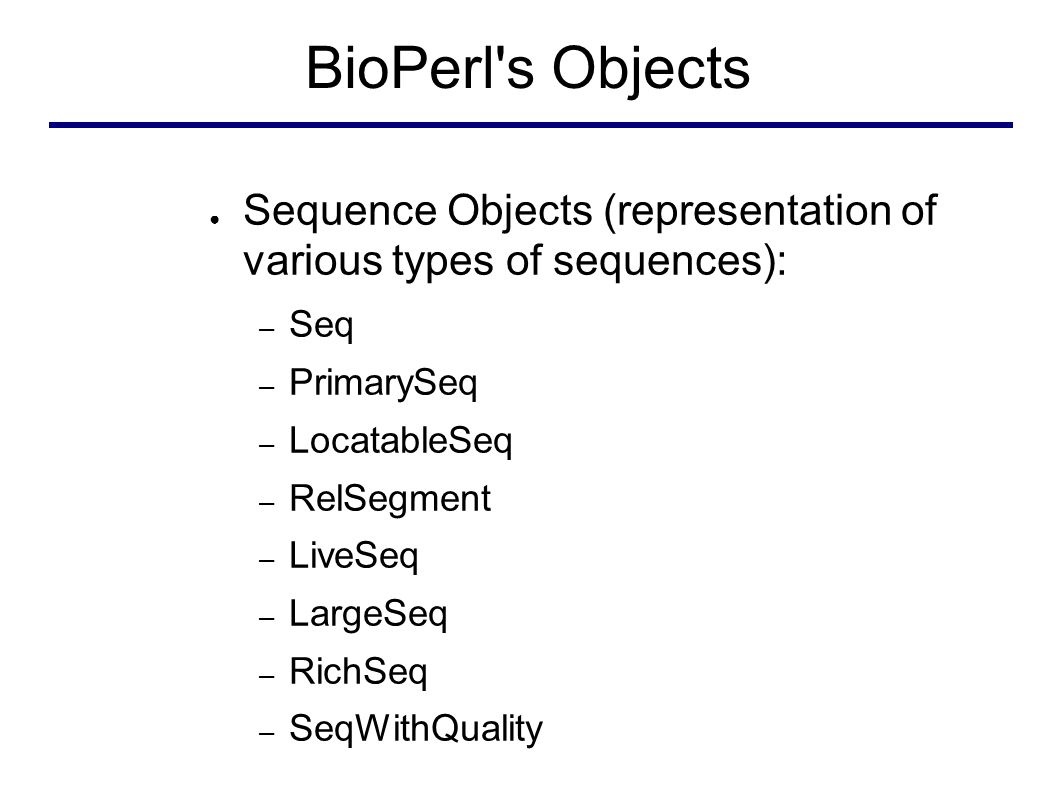The height and width of the screenshot is (793, 1058).
Task: Click the "various types of sequences):" line
Action: click(x=515, y=261)
